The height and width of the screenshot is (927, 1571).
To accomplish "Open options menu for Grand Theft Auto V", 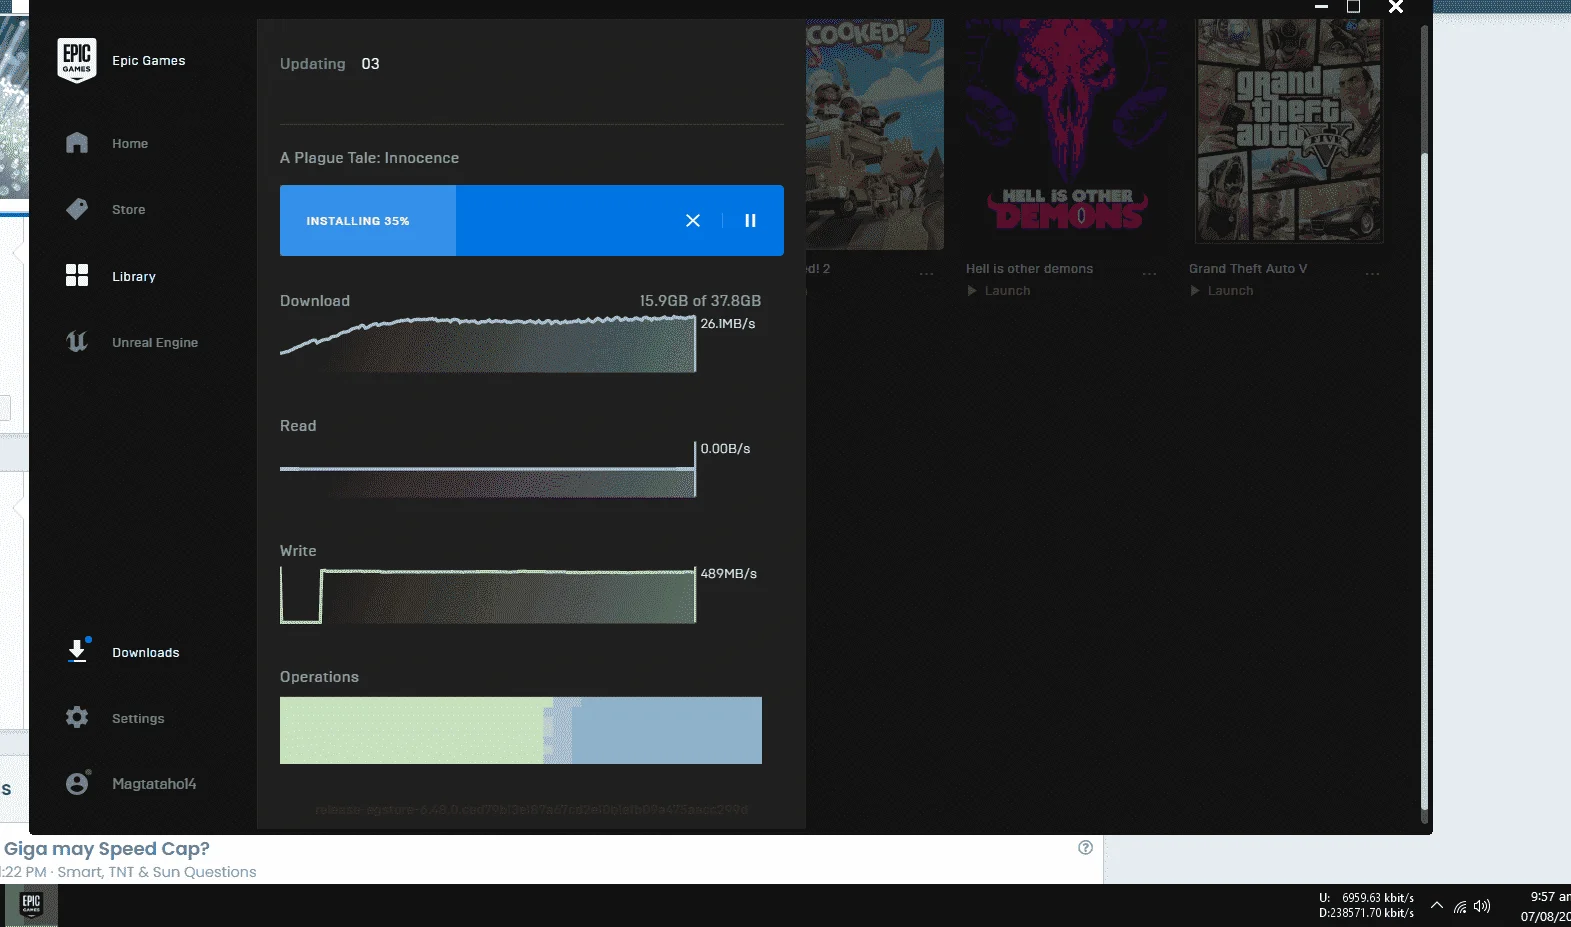I will (x=1372, y=273).
